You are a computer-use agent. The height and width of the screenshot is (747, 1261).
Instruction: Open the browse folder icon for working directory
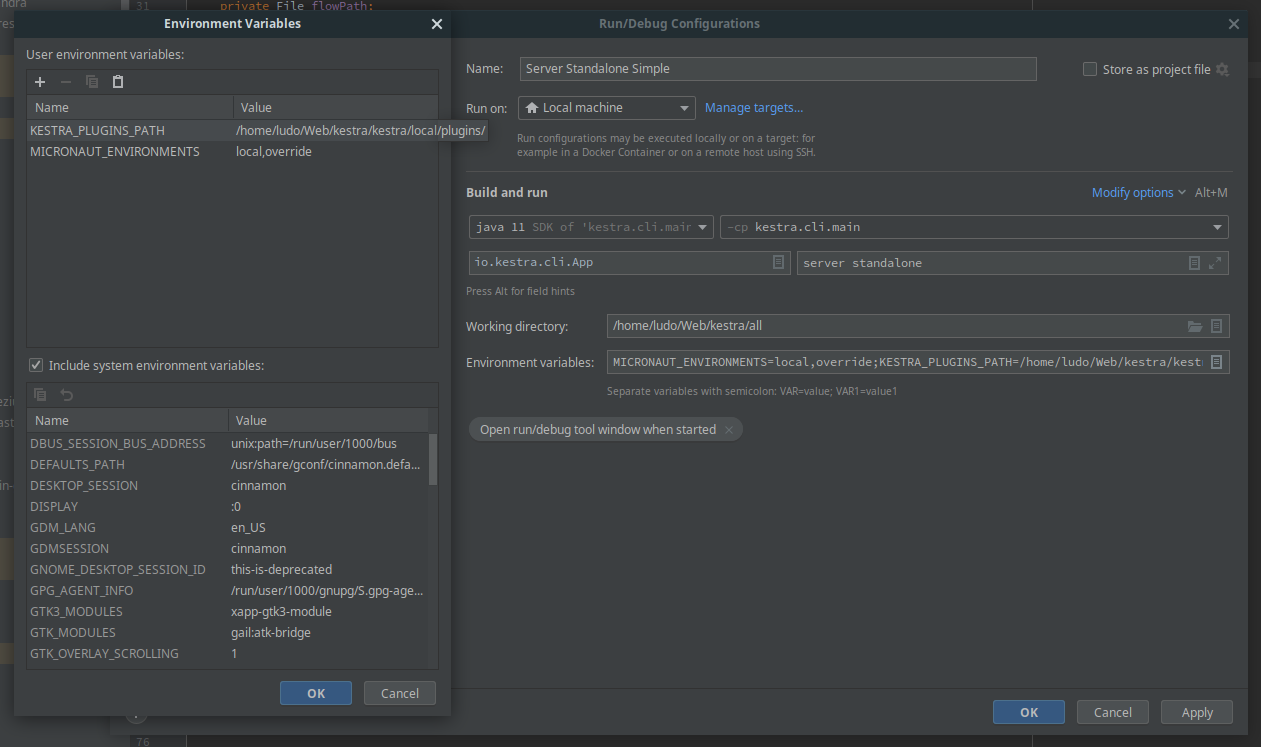point(1195,325)
